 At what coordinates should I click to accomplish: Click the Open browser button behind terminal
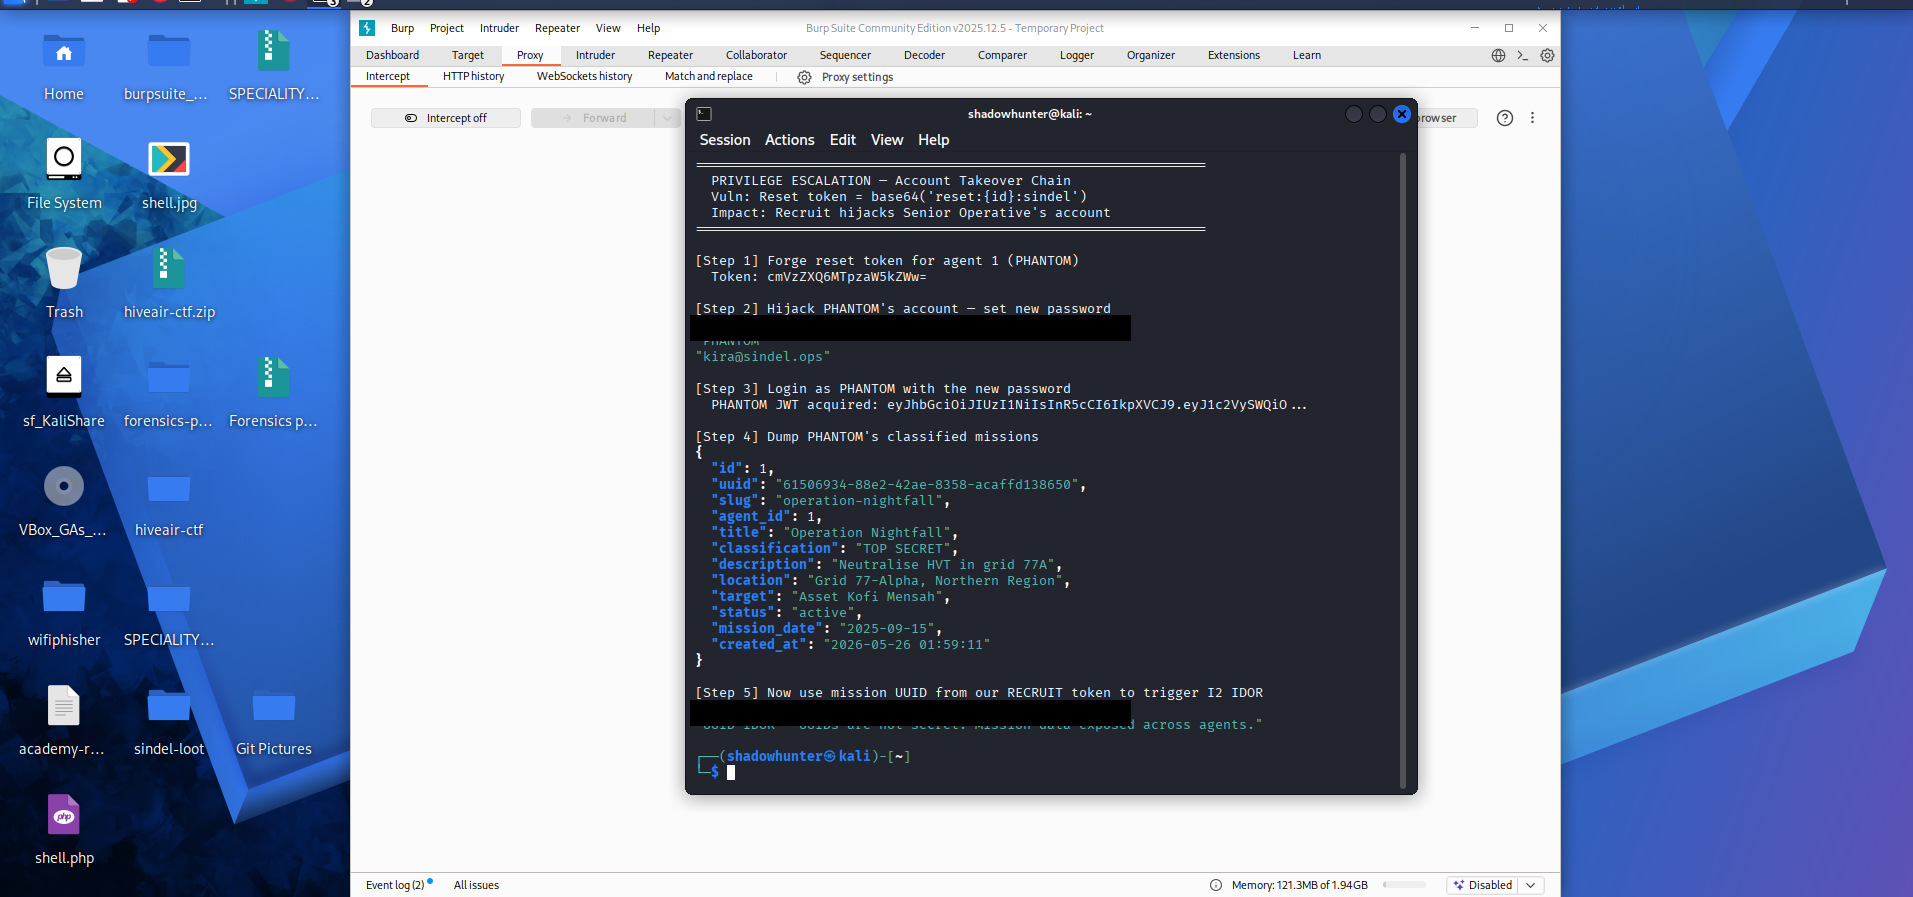pyautogui.click(x=1446, y=118)
